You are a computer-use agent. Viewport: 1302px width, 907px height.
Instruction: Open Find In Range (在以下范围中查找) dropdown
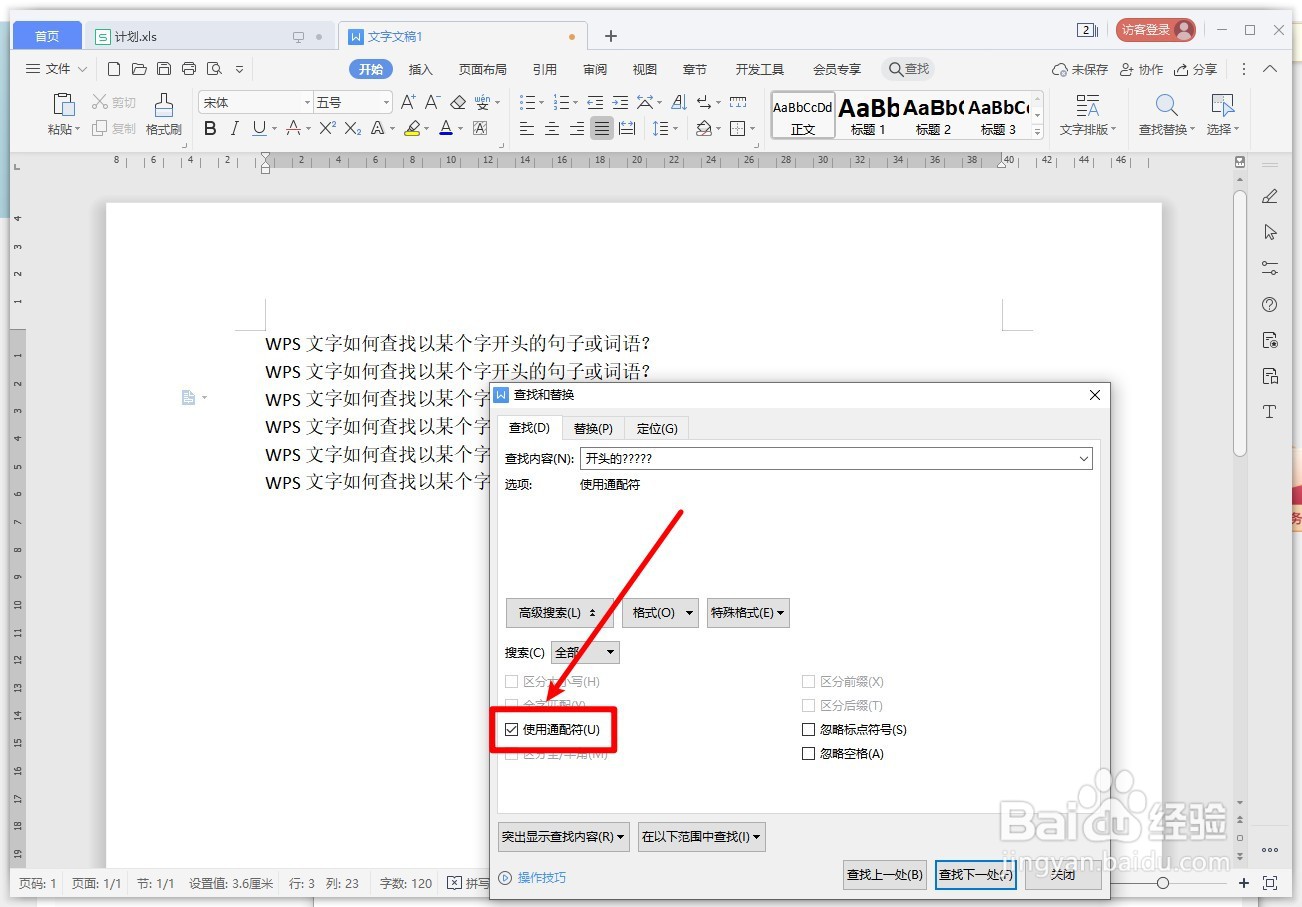[702, 837]
